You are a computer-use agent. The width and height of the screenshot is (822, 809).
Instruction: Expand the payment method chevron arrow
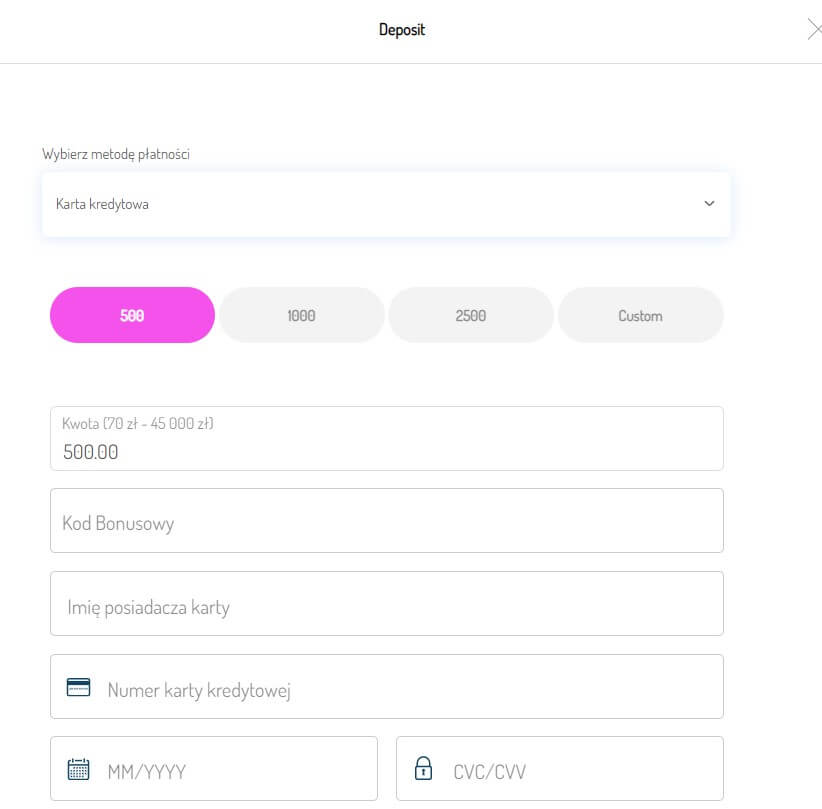[709, 203]
